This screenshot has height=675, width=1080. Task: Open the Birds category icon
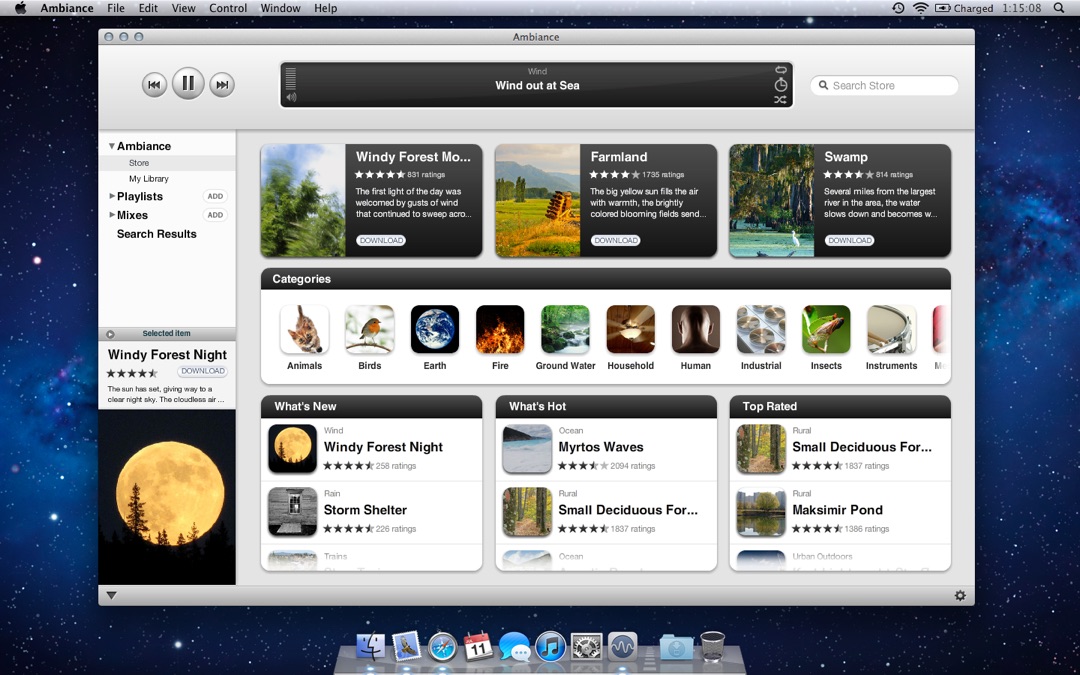(x=370, y=329)
